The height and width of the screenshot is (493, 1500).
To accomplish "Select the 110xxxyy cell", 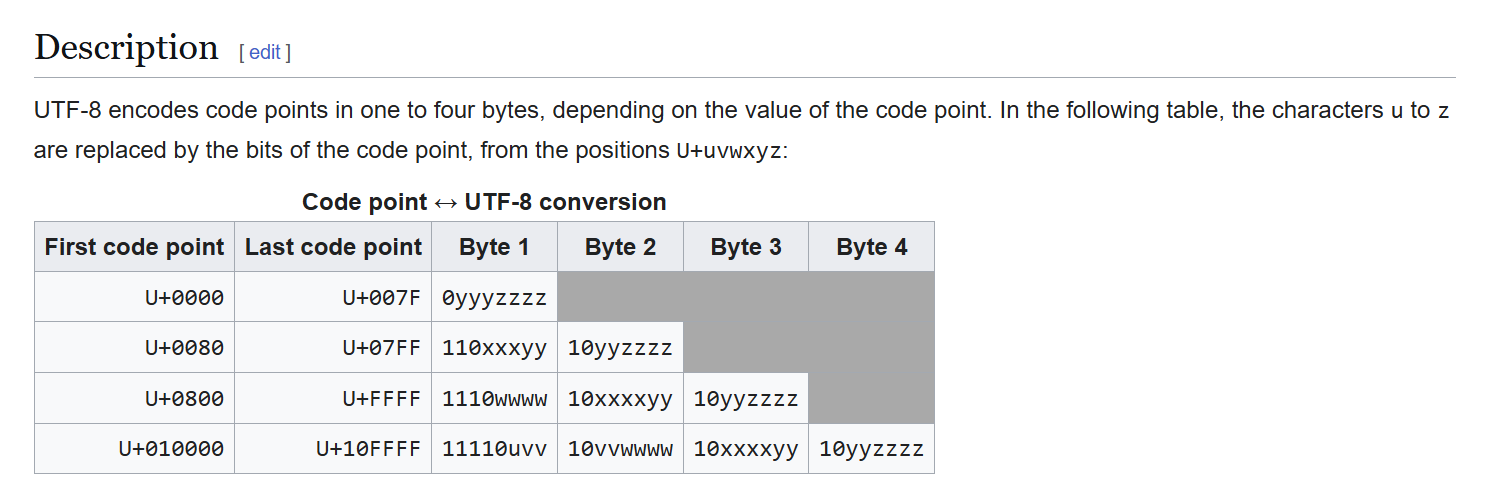I will point(494,348).
